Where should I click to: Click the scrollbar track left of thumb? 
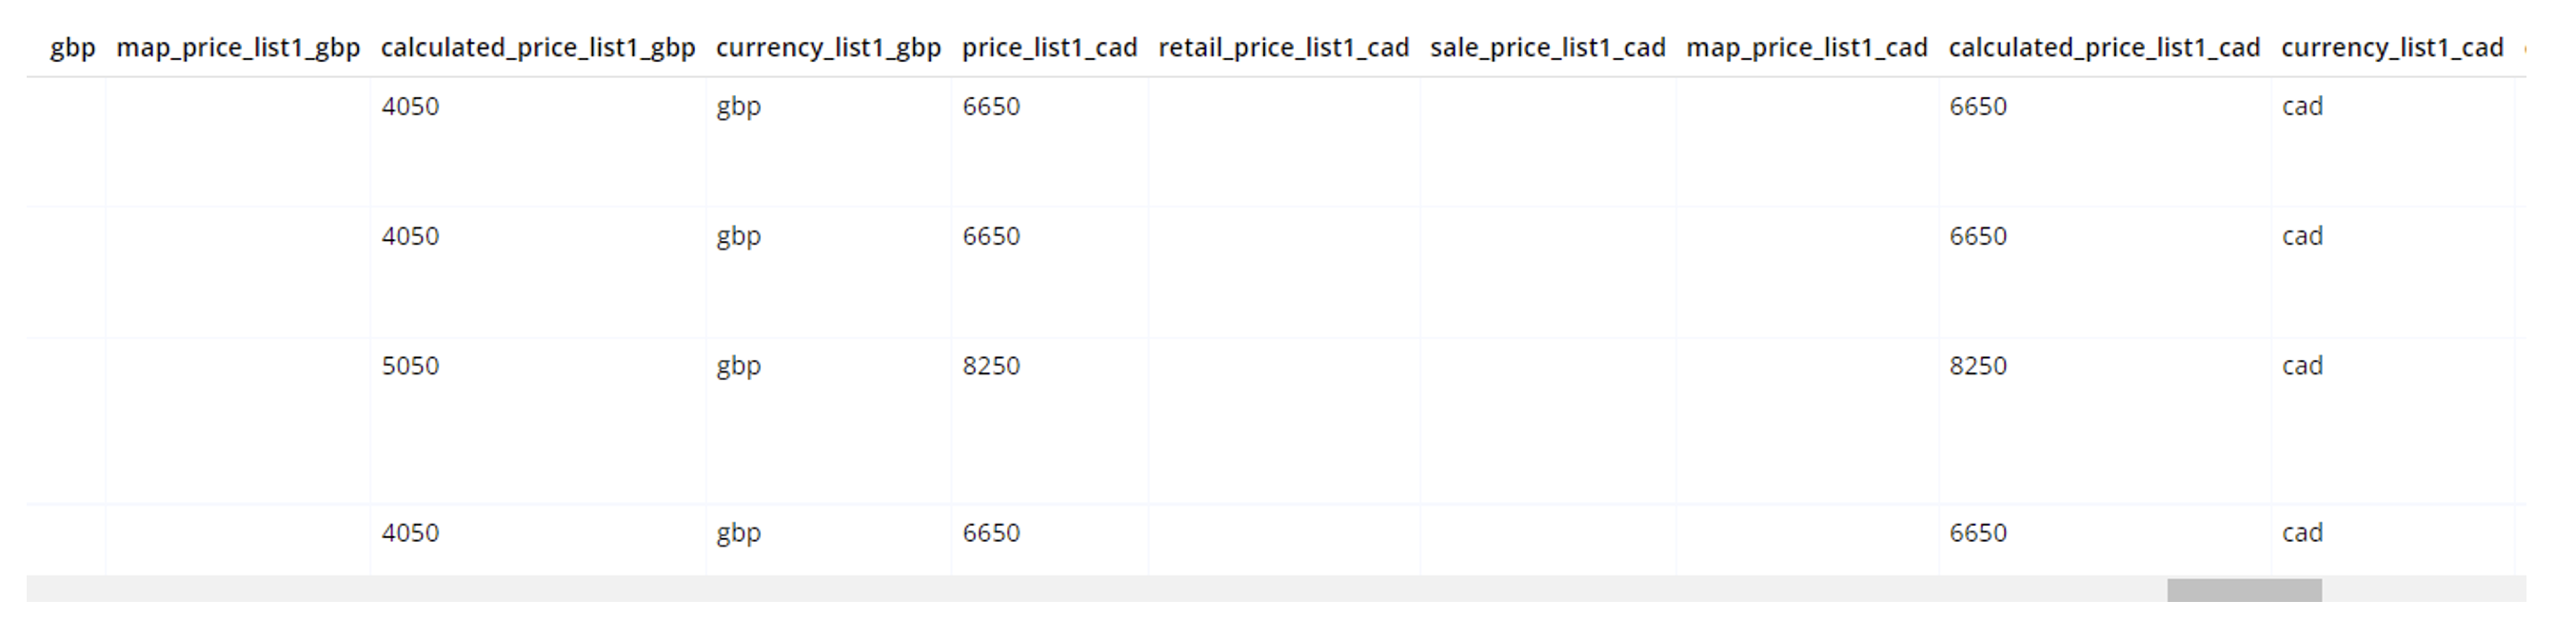click(x=1096, y=590)
